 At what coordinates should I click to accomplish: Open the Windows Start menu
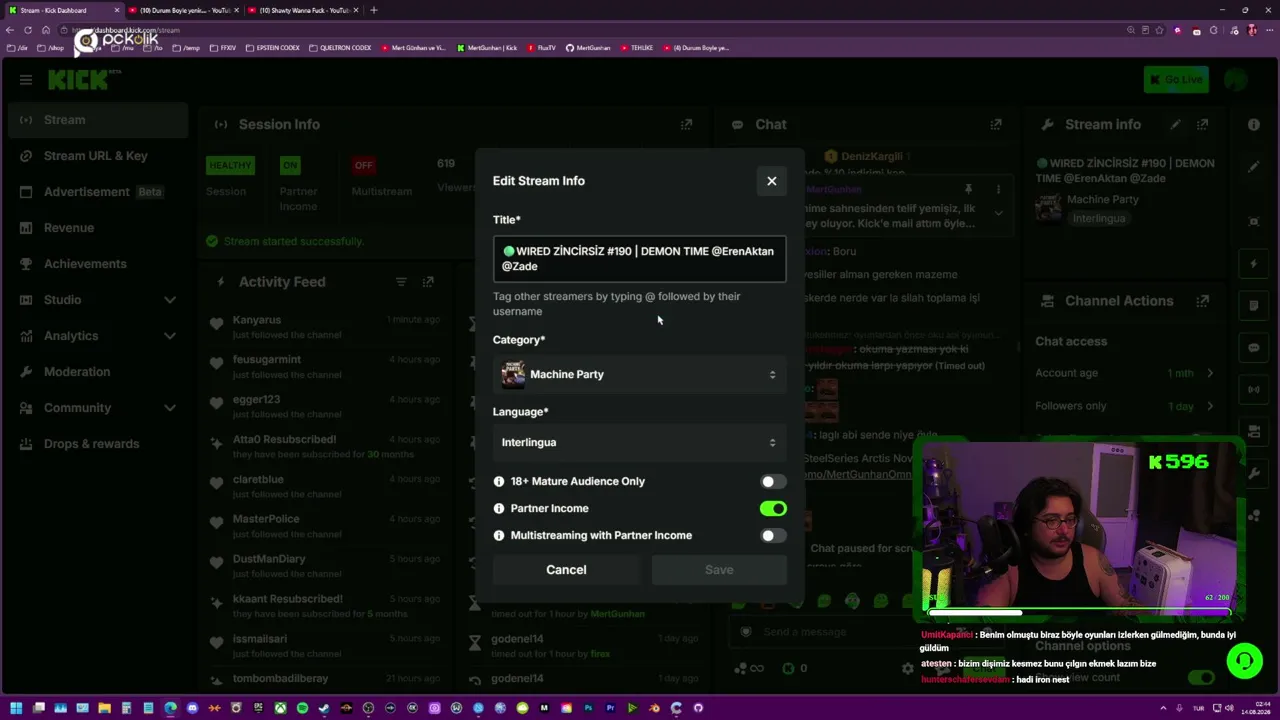(16, 708)
